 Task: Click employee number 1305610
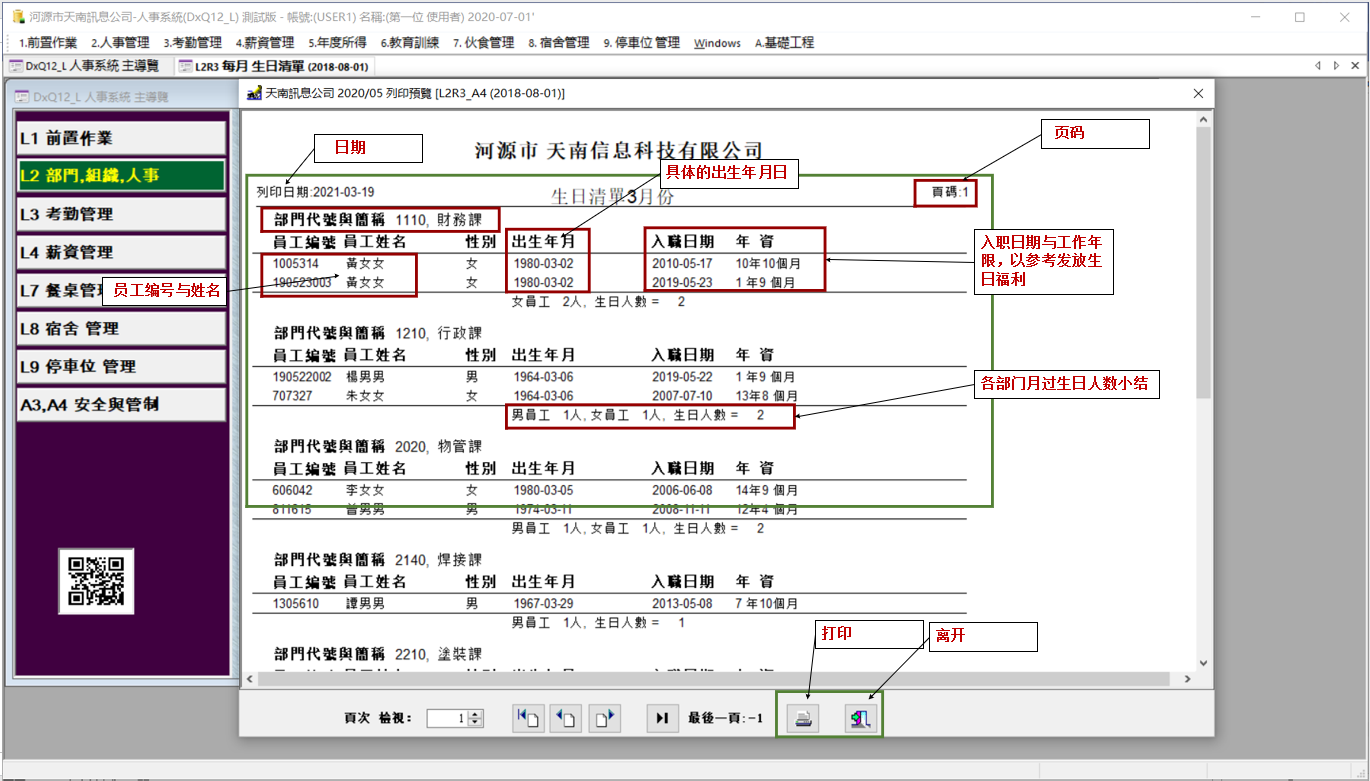[x=295, y=604]
